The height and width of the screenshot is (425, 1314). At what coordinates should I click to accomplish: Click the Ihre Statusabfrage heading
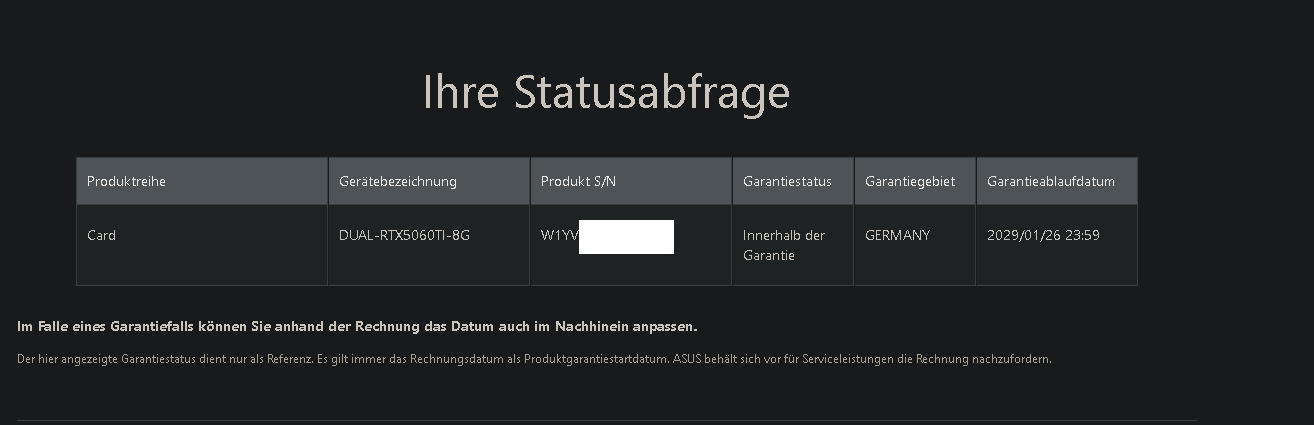click(x=606, y=92)
